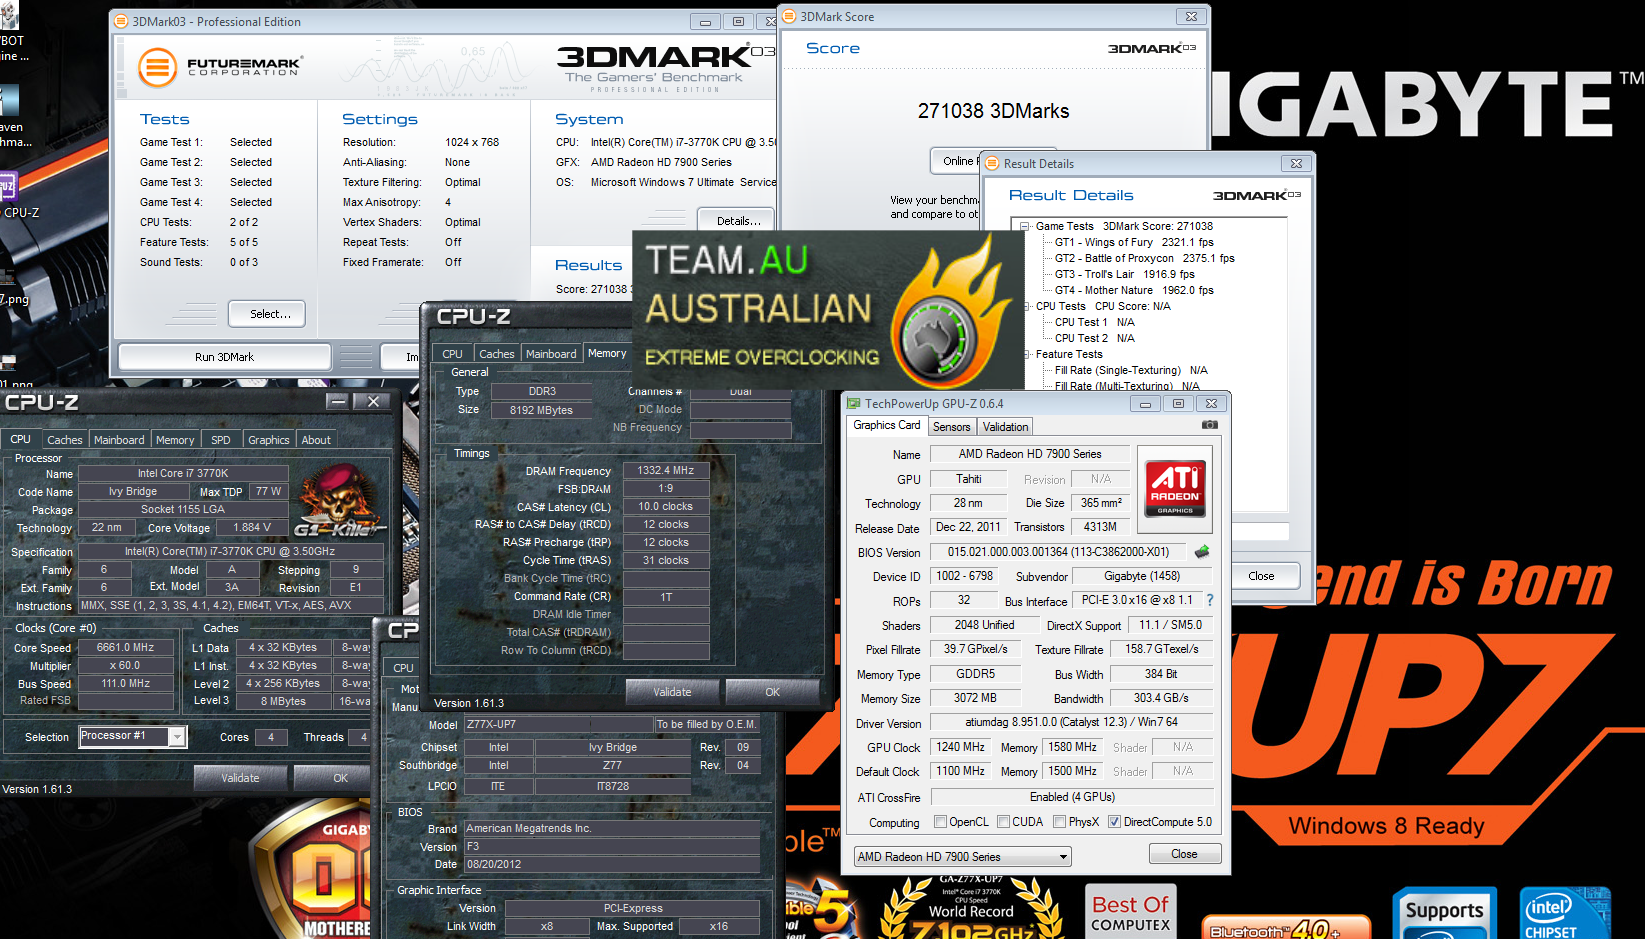
Task: Open the Processor #1 selection dropdown
Action: click(133, 737)
